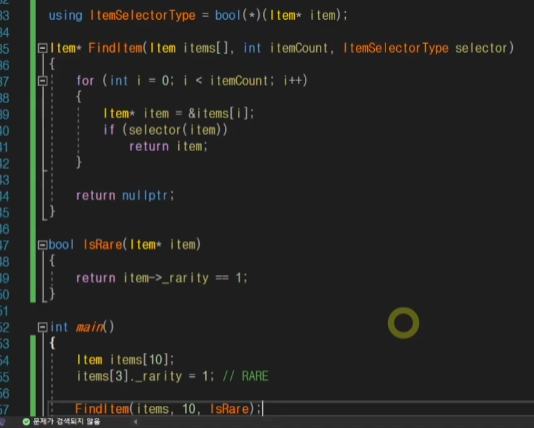Click 'if (selector(item))' condition line
Viewport: 534px width, 428px height.
[166, 130]
